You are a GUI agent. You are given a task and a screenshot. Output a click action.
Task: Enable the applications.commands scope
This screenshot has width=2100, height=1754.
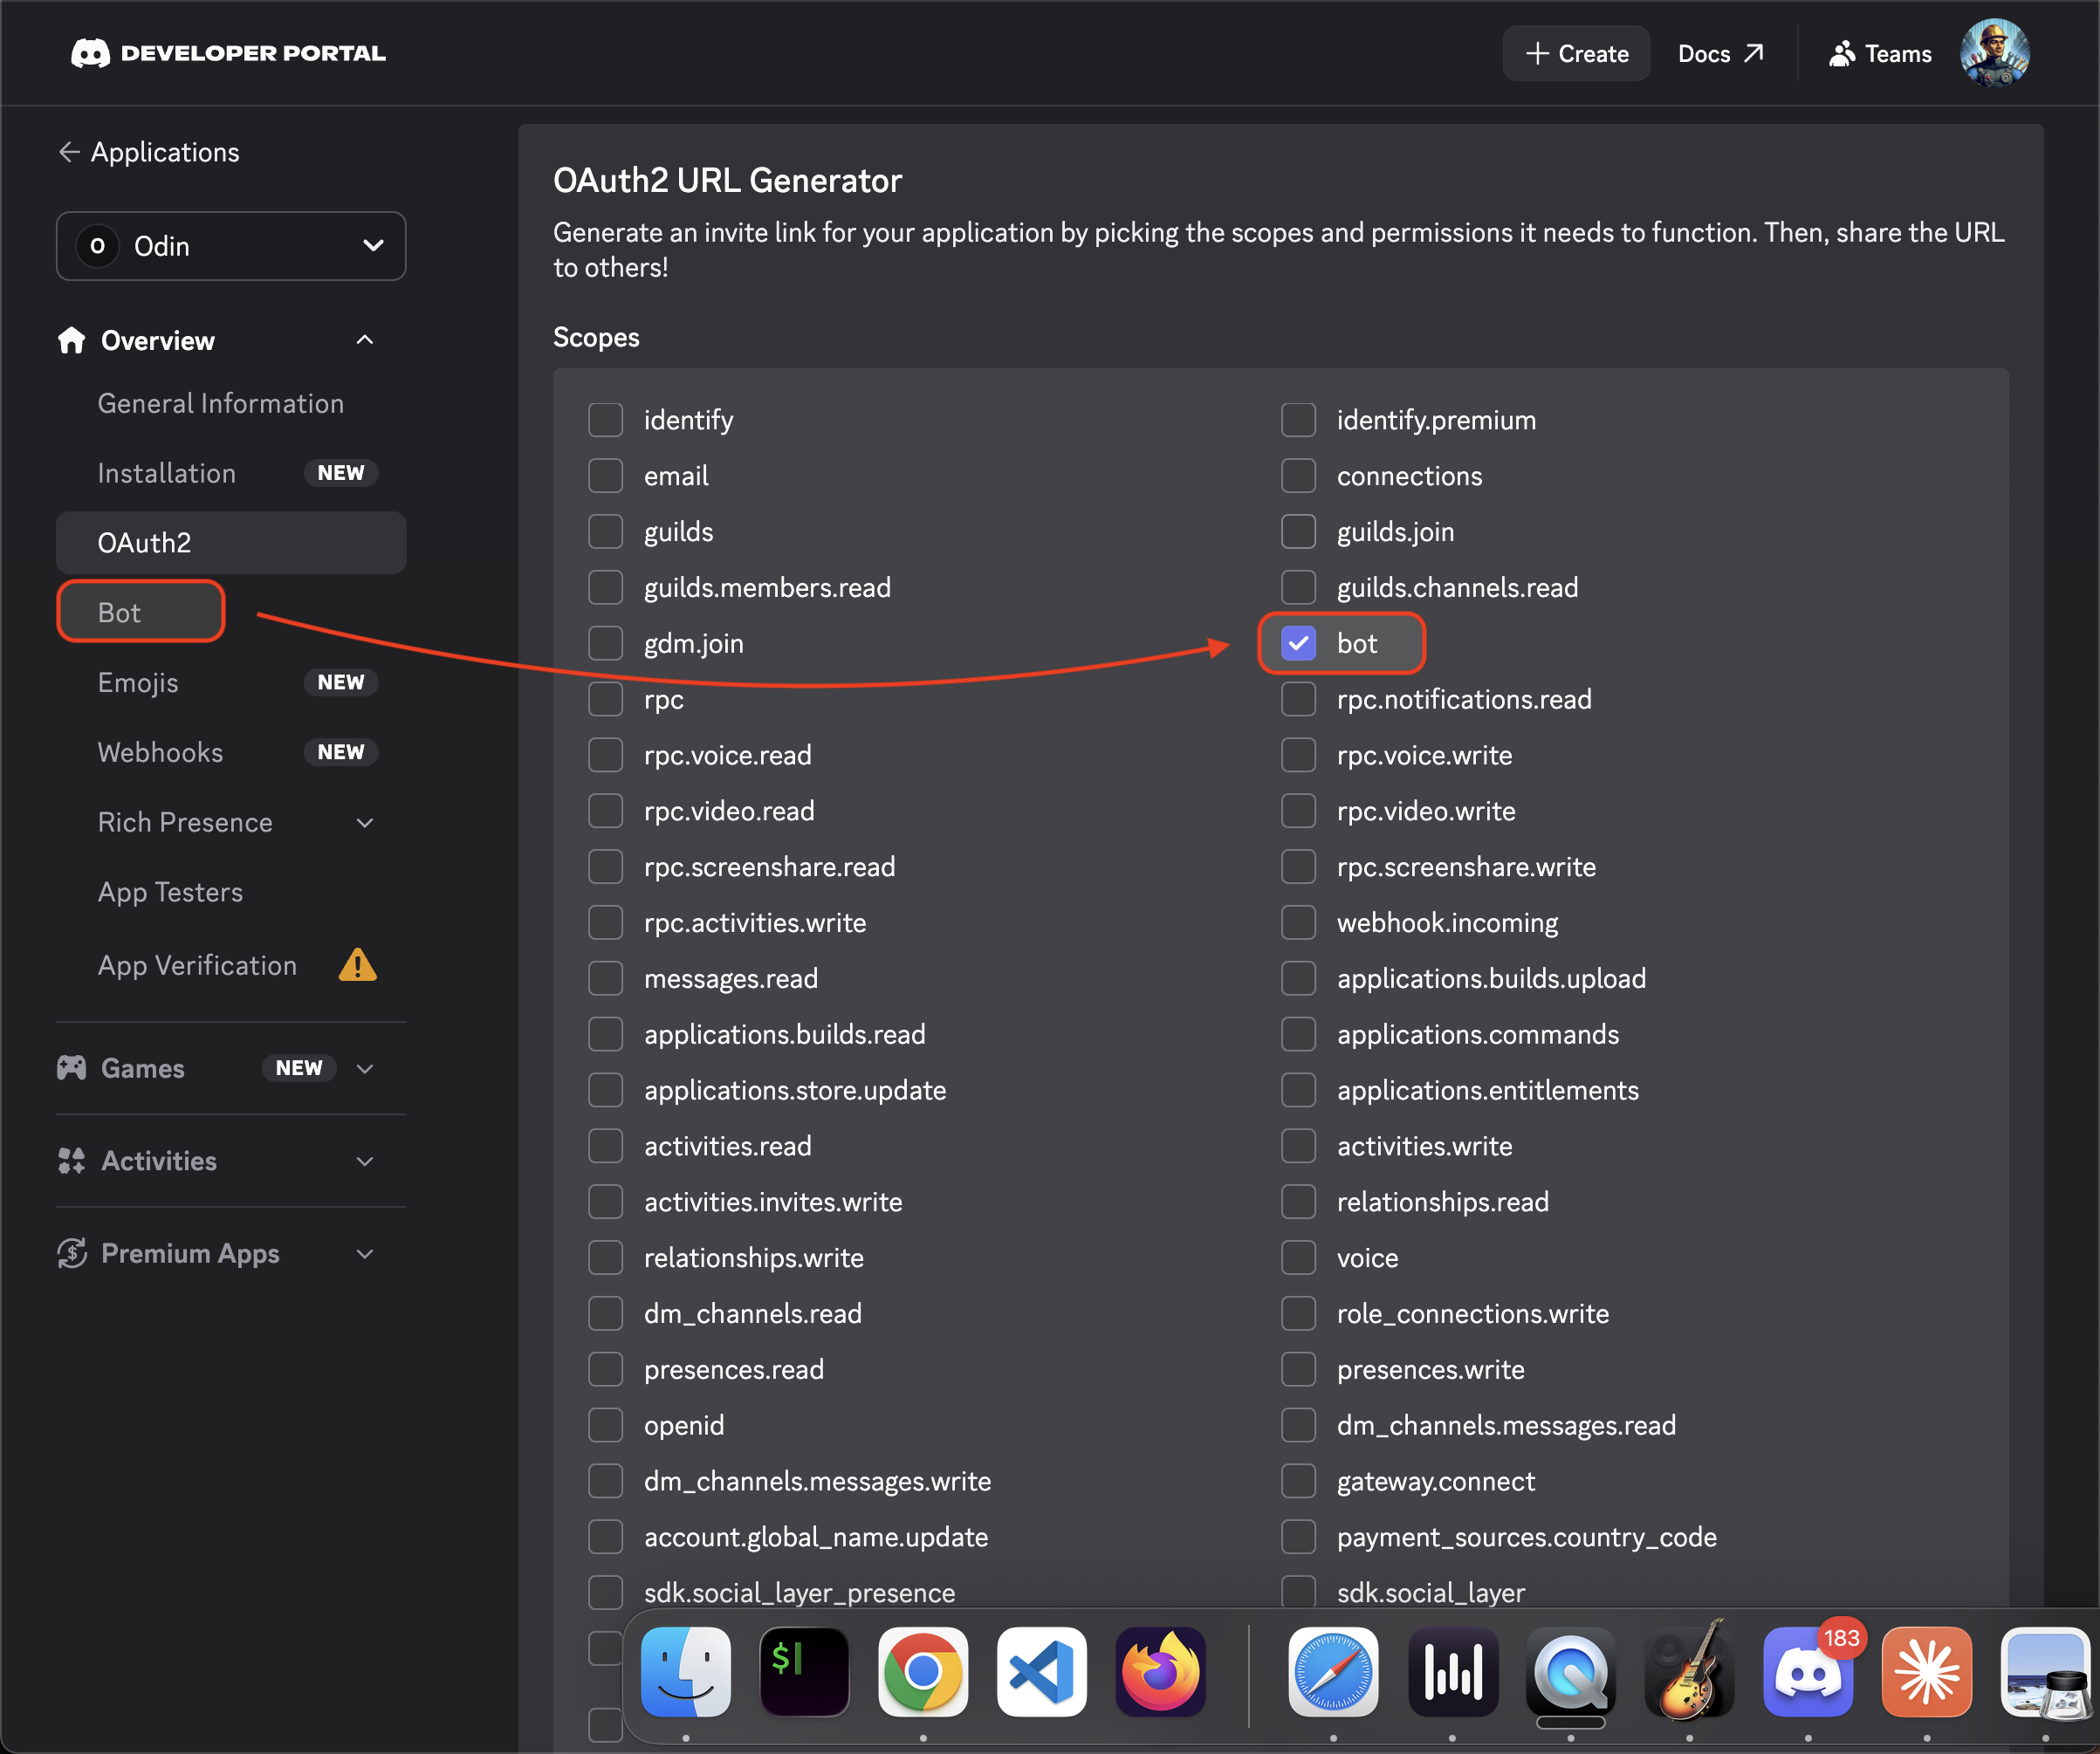(1298, 1034)
